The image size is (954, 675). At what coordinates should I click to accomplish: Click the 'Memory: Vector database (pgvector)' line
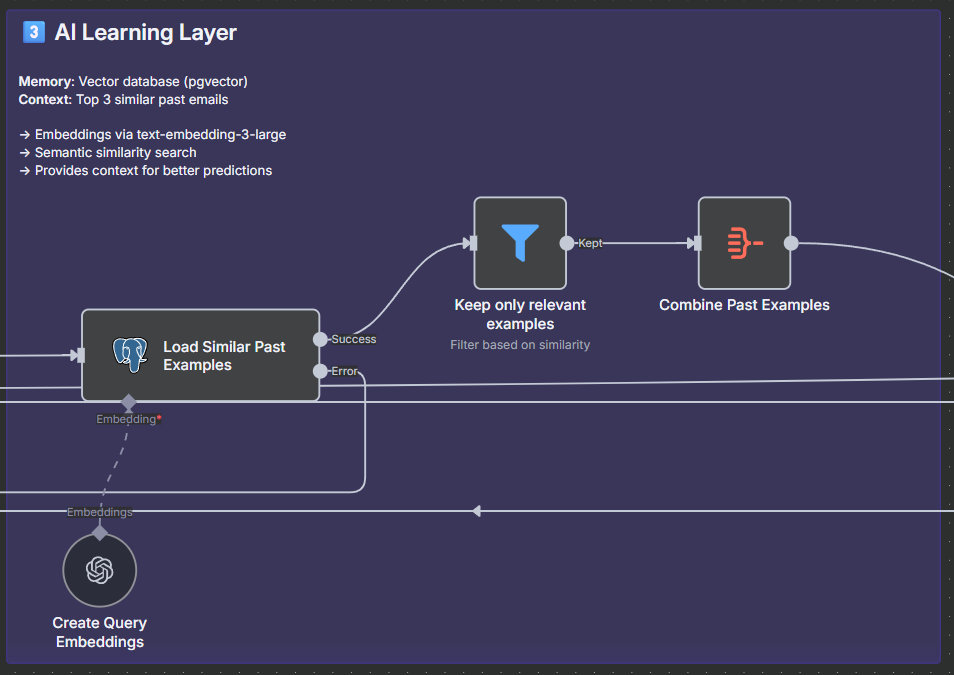pos(133,82)
